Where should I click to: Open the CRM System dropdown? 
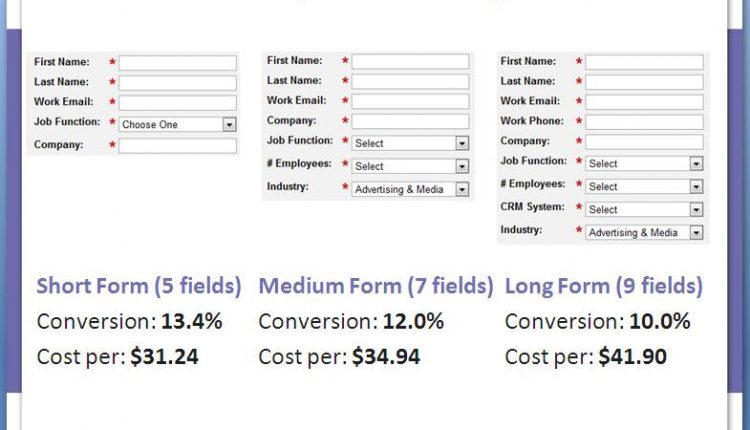pos(644,209)
